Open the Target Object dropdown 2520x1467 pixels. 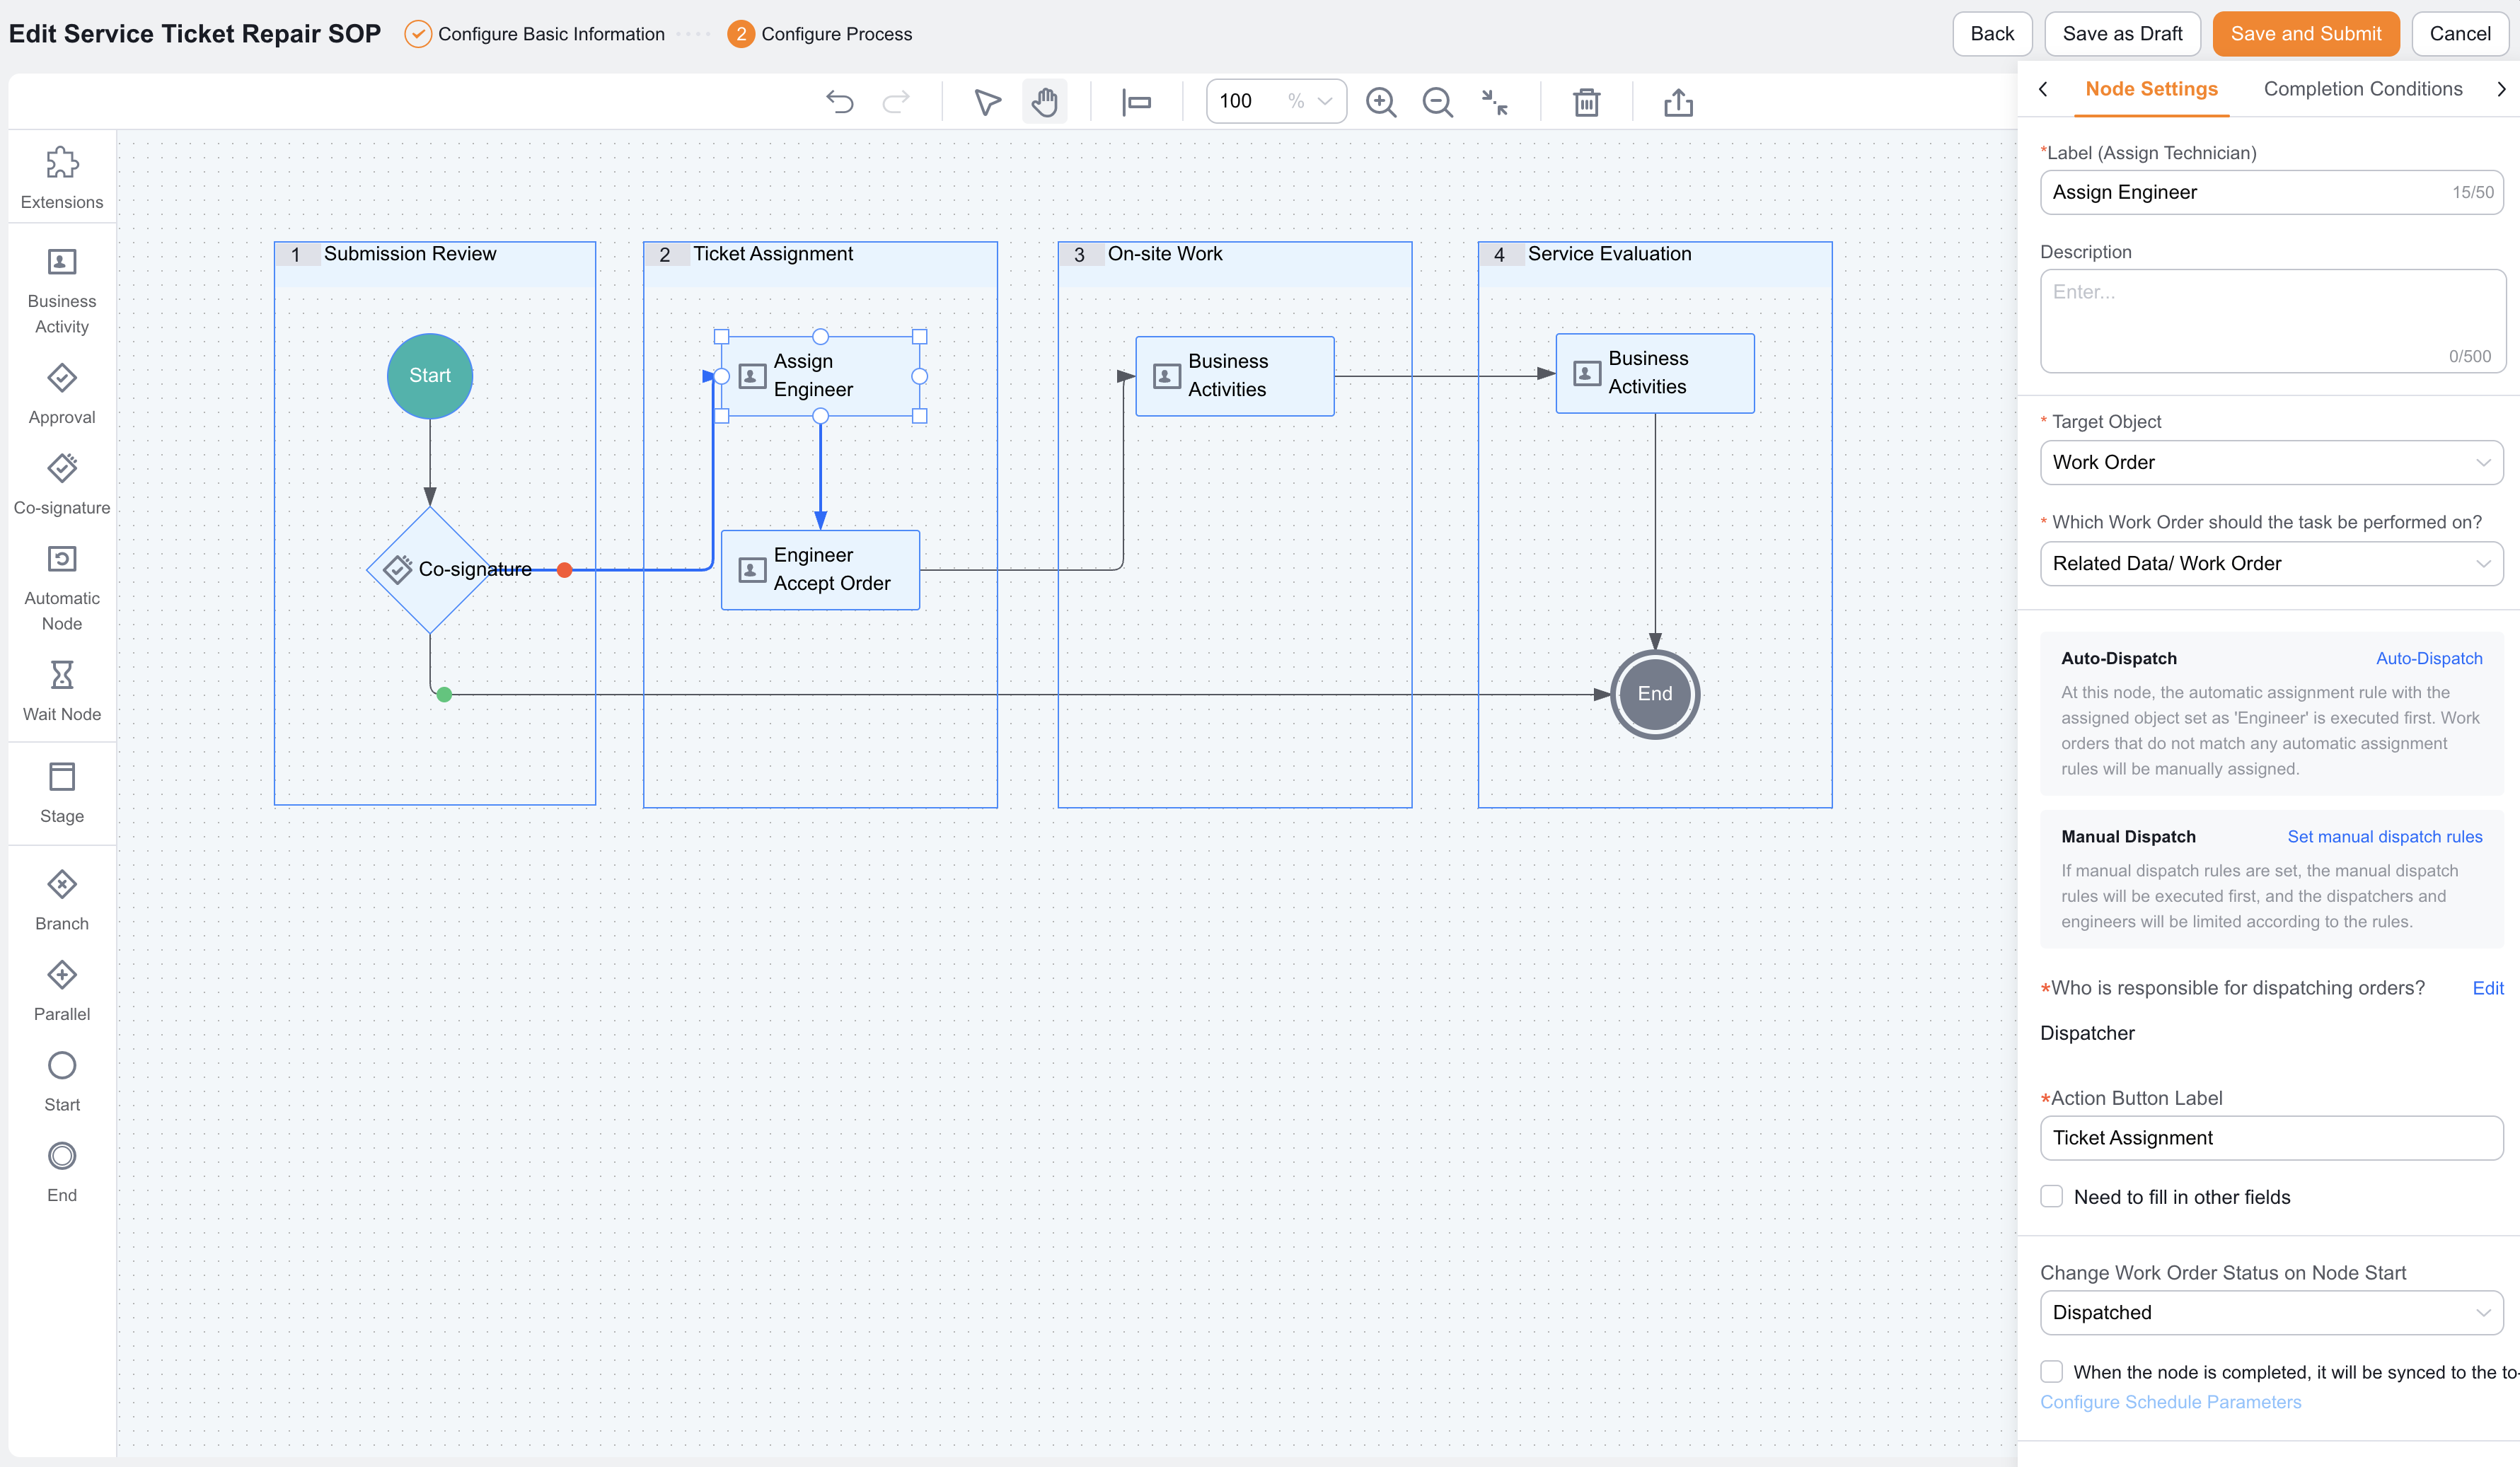2271,463
